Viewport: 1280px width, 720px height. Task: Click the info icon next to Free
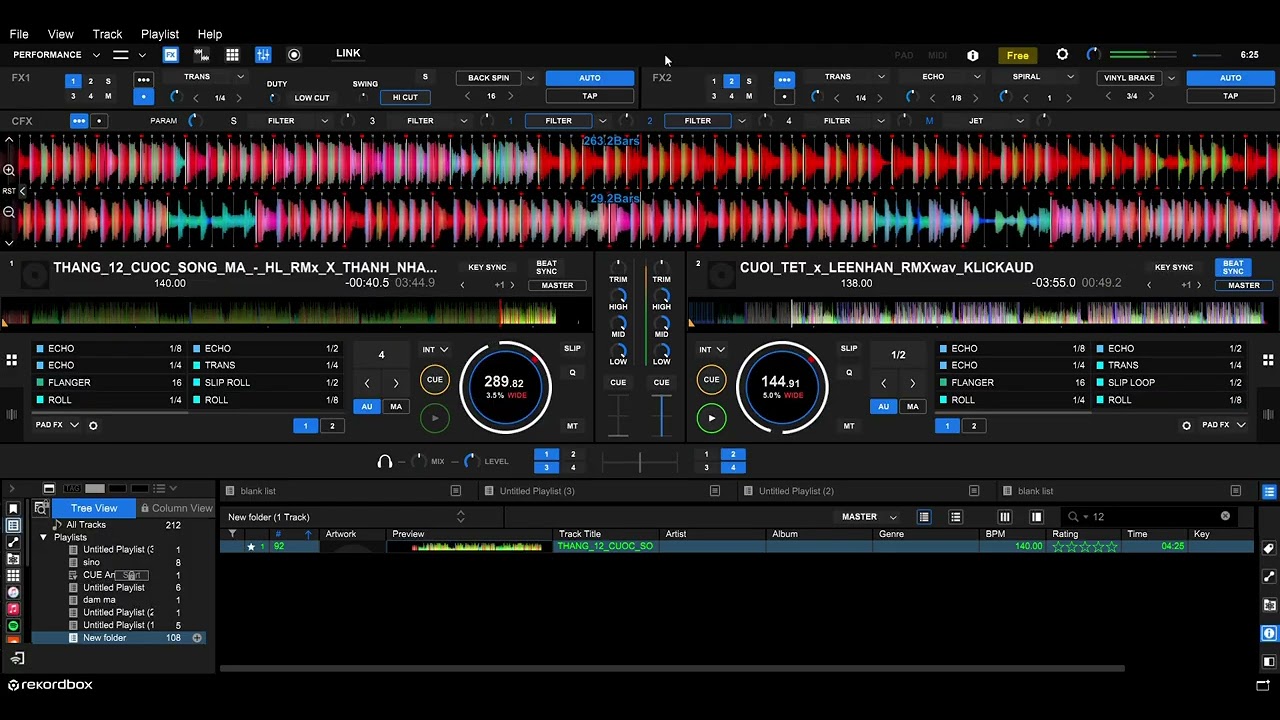(x=973, y=55)
